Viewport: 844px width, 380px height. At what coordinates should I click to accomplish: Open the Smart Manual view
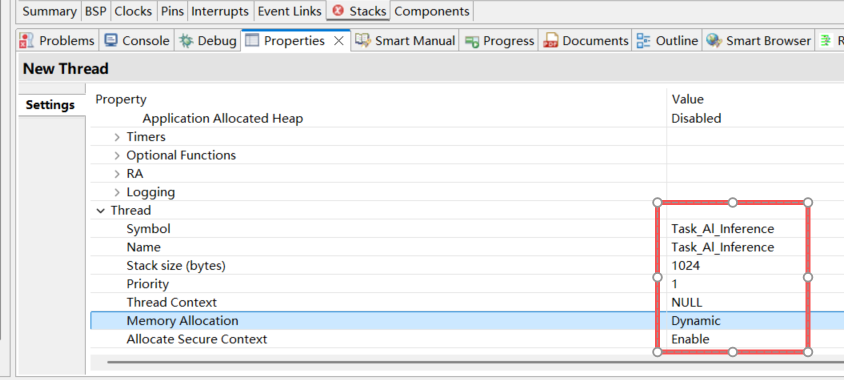tap(405, 40)
